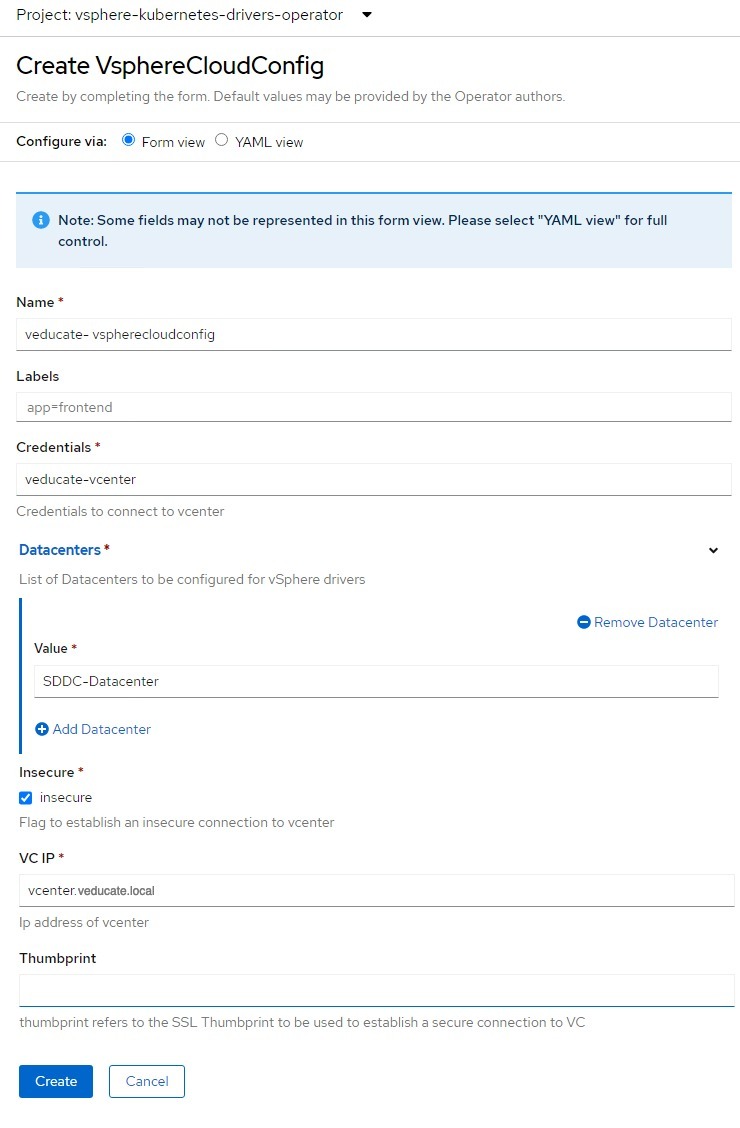The image size is (740, 1128).
Task: Click the minus icon beside Remove Datacenter
Action: 584,622
